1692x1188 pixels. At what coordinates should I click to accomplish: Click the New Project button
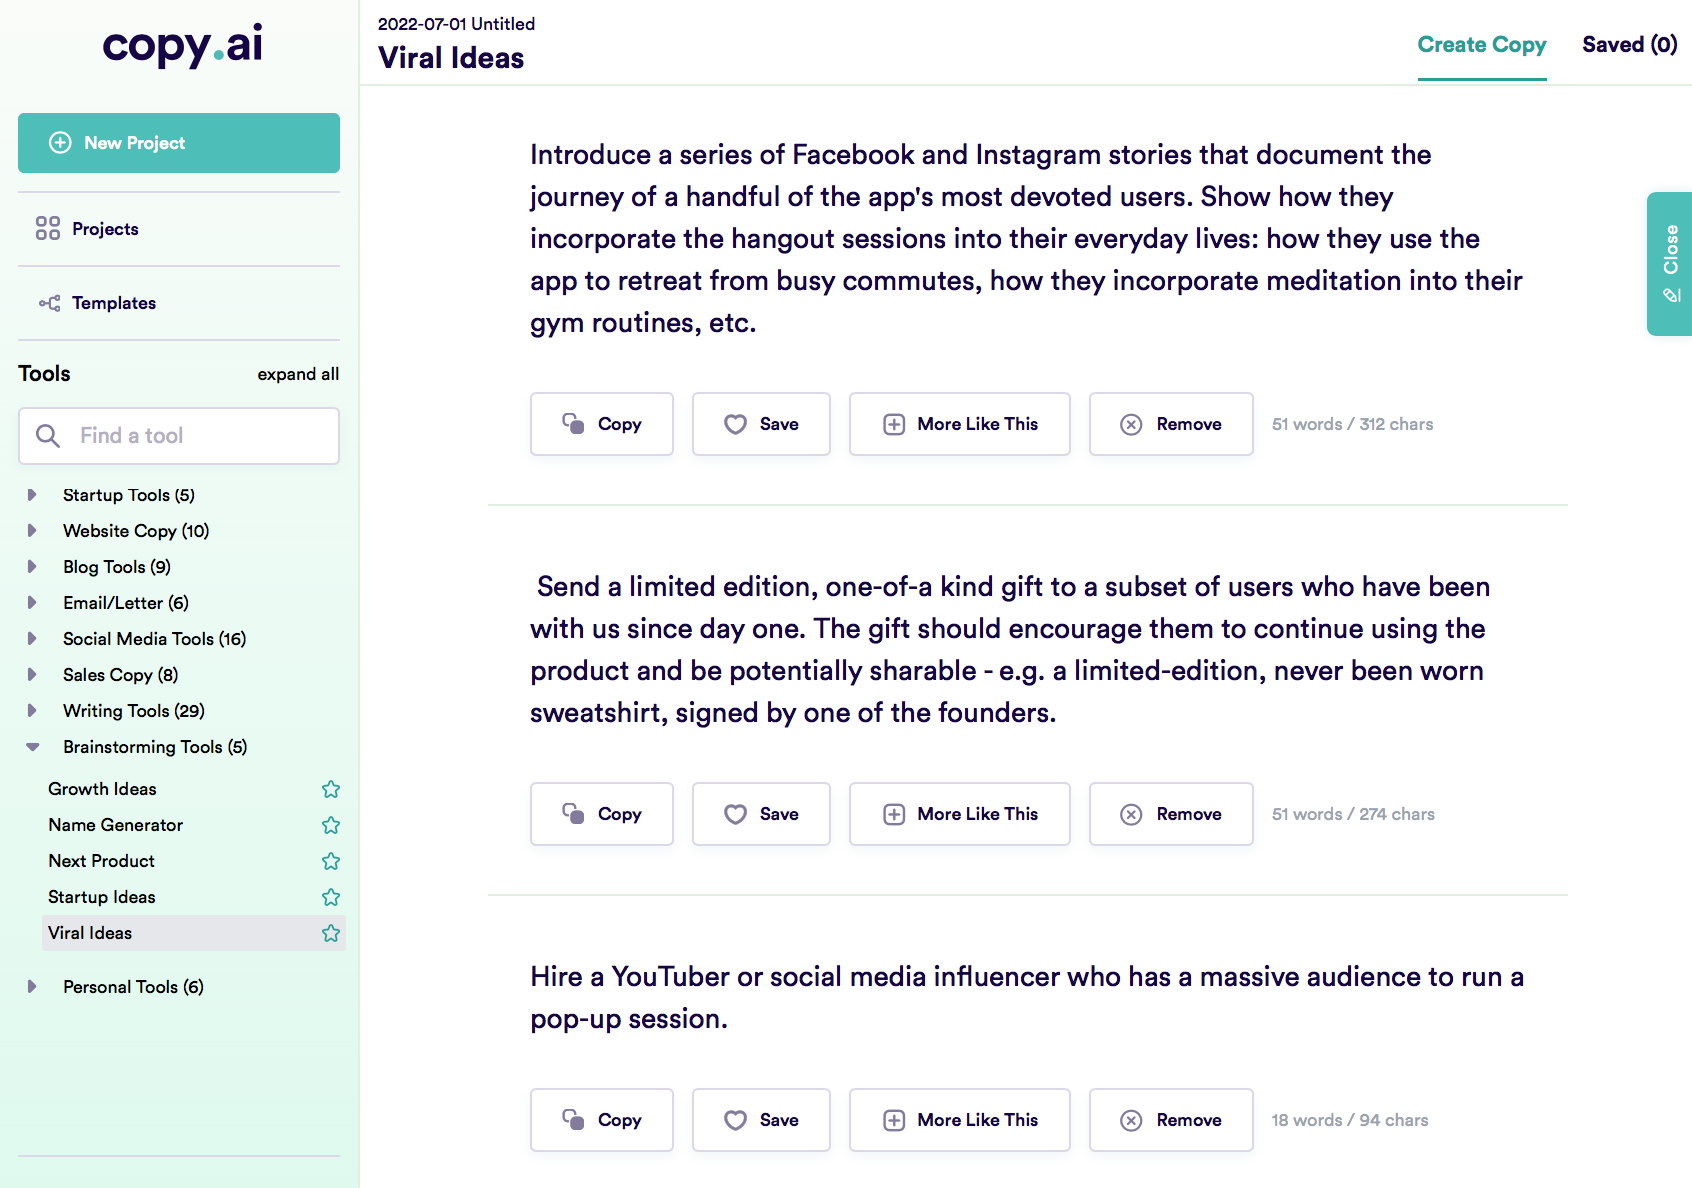click(179, 143)
